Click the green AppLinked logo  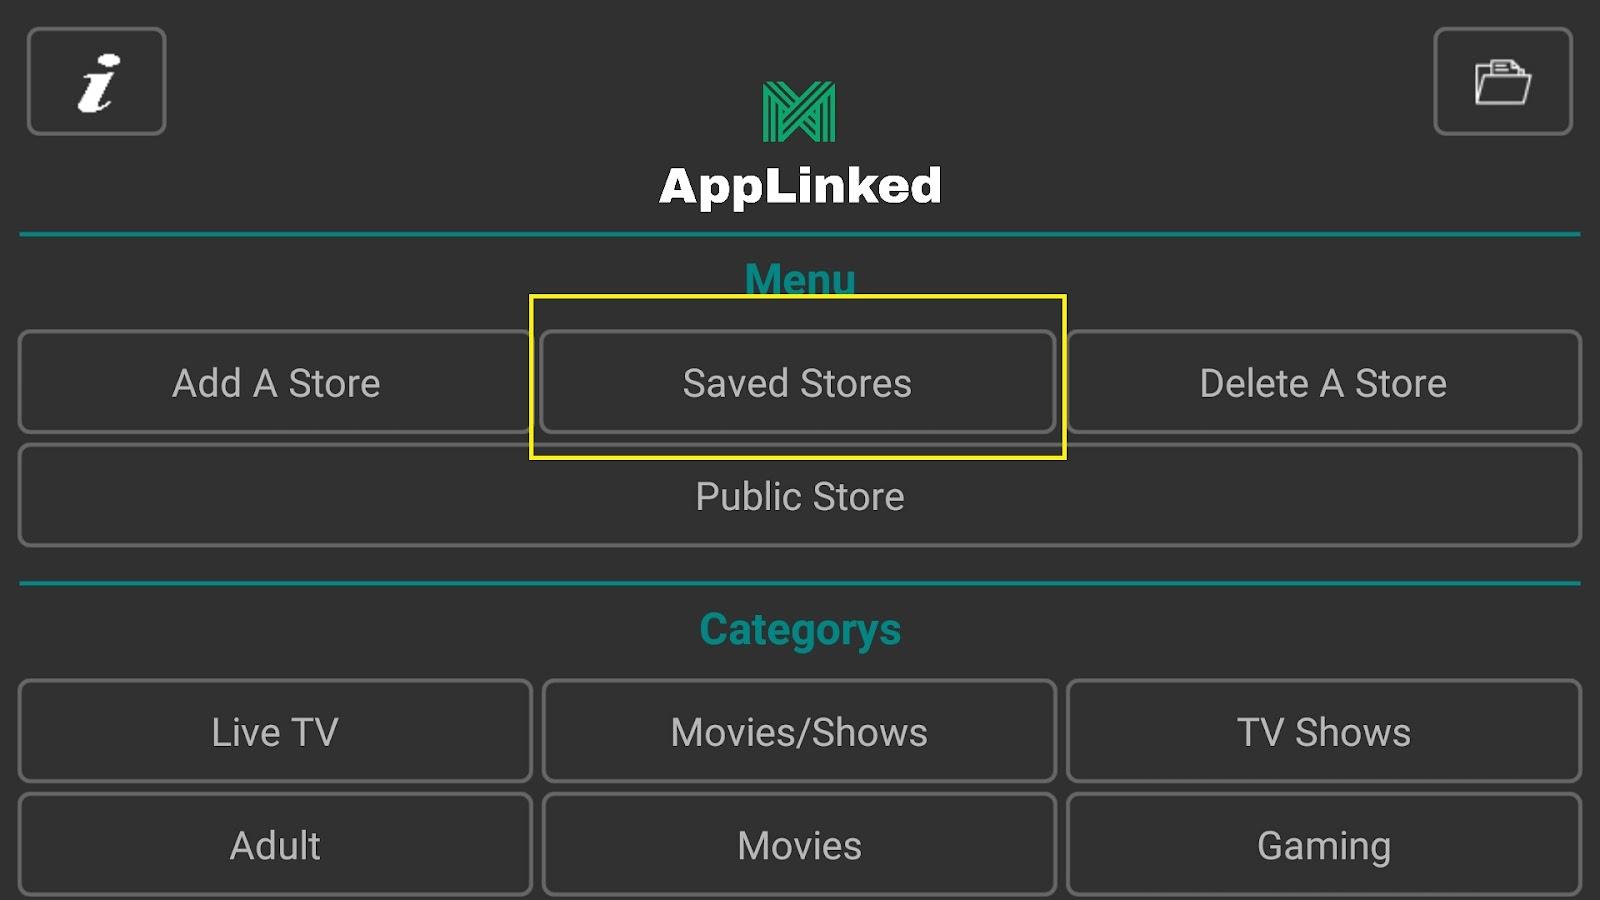(x=799, y=111)
